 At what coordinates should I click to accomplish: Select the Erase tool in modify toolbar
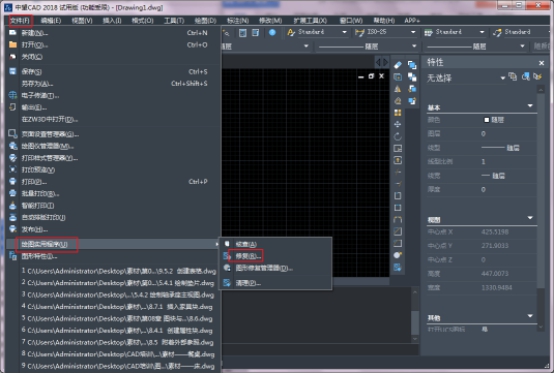coord(398,65)
